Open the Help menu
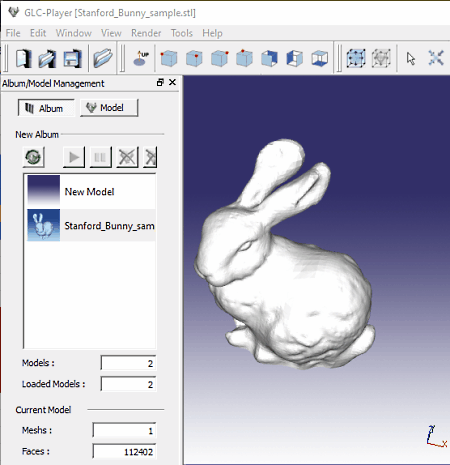 [212, 33]
